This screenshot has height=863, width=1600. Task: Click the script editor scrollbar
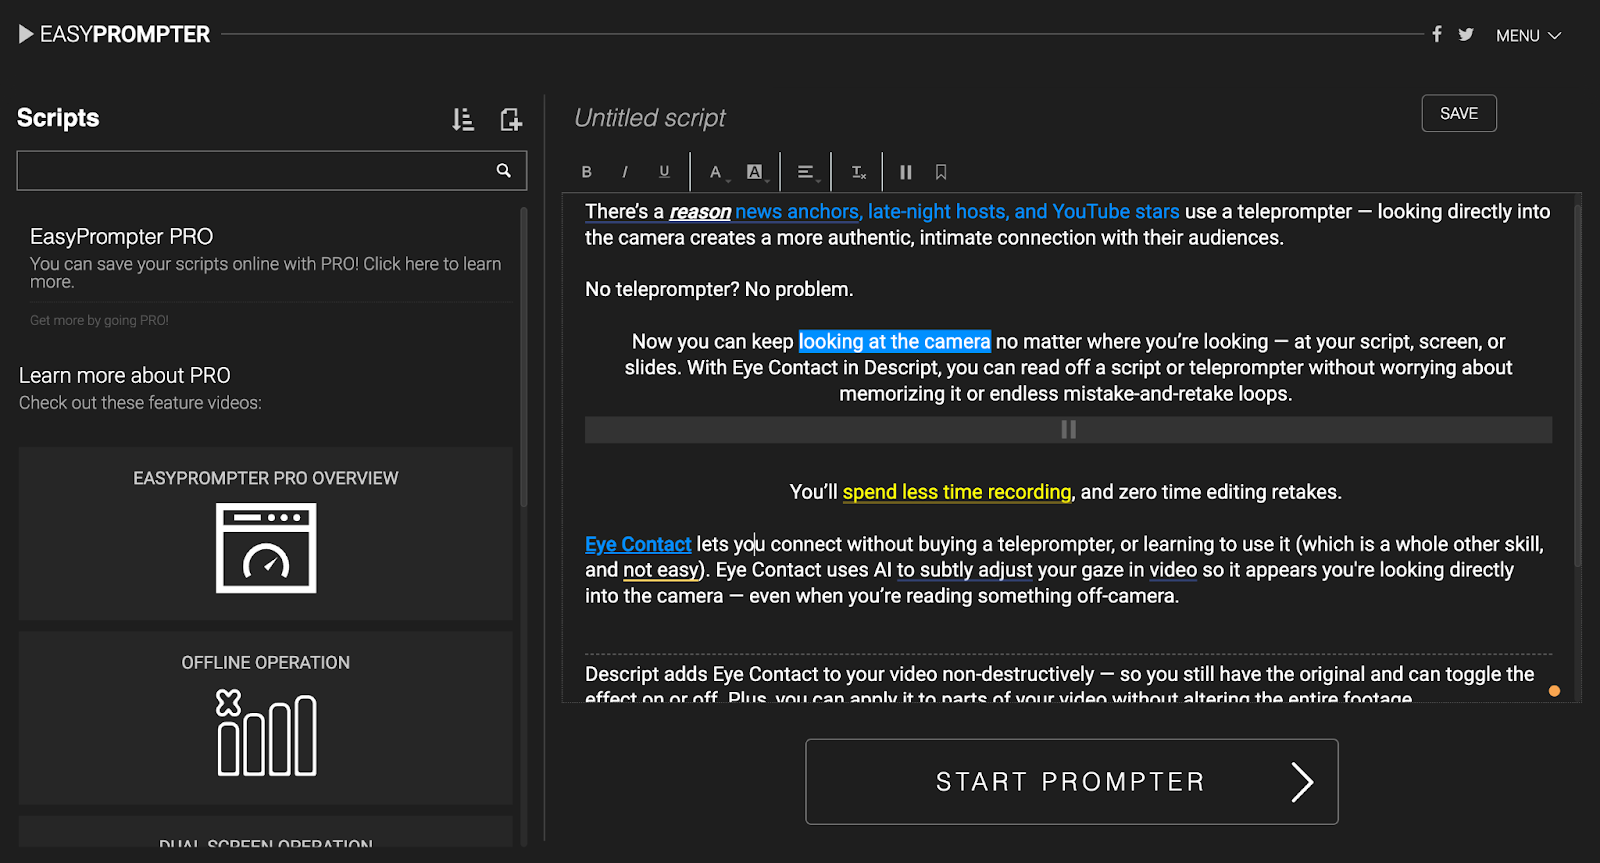click(x=1578, y=385)
